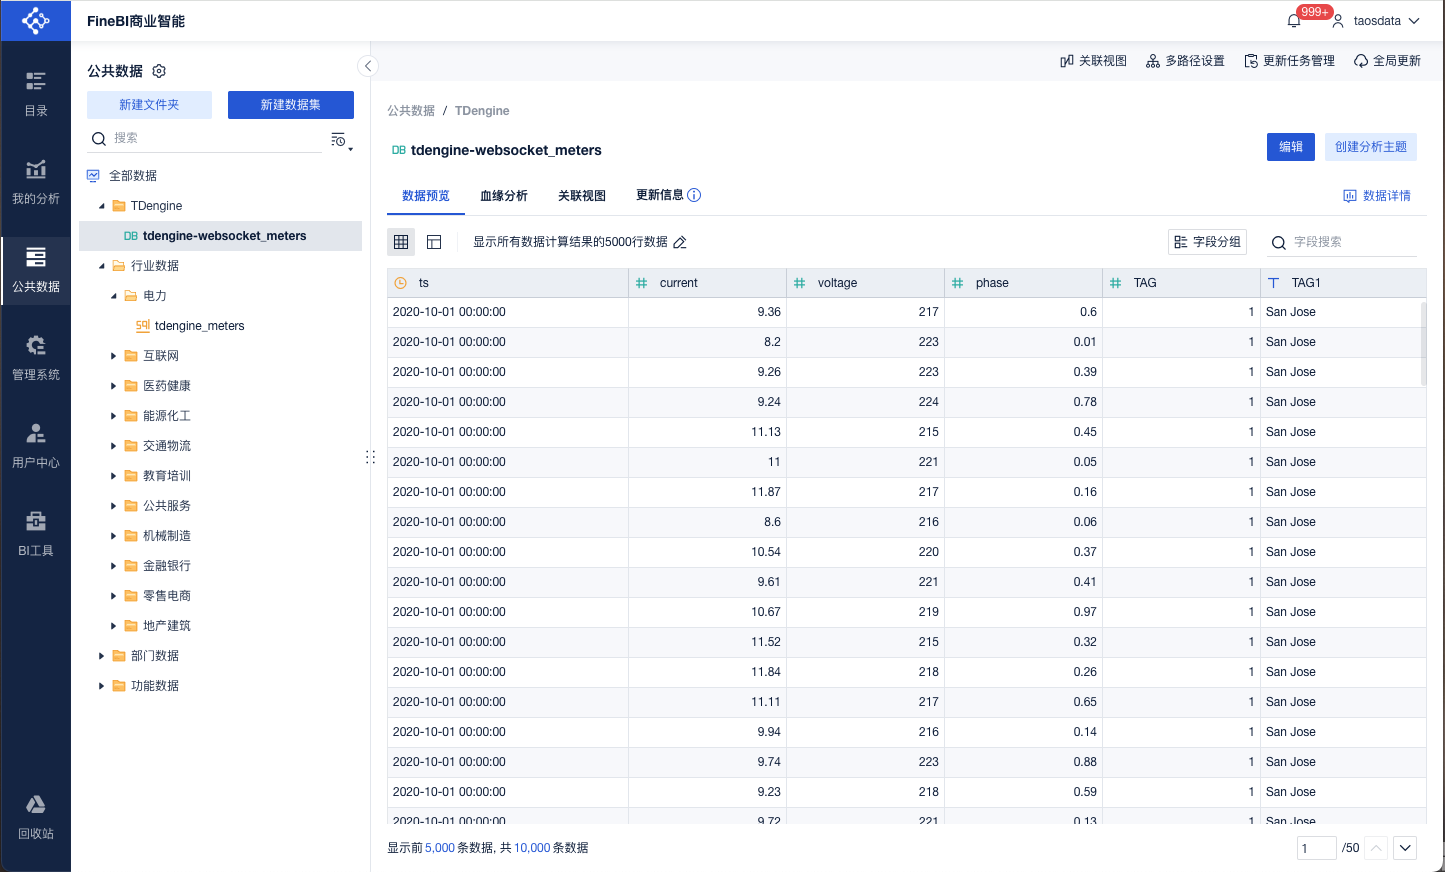This screenshot has height=872, width=1445.
Task: Open 我的分析 in the sidebar
Action: click(x=35, y=182)
